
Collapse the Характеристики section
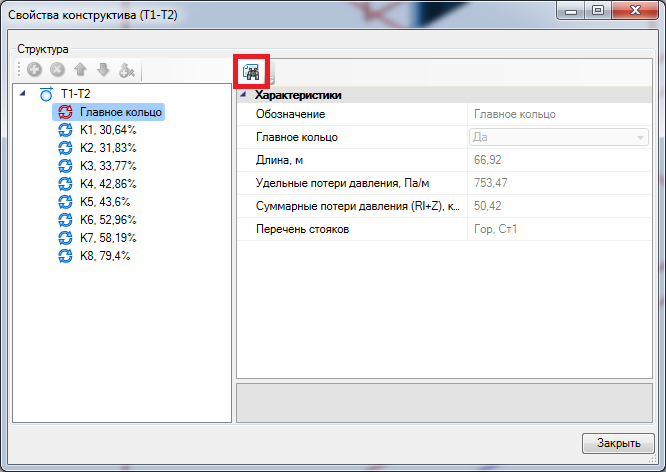[x=244, y=96]
